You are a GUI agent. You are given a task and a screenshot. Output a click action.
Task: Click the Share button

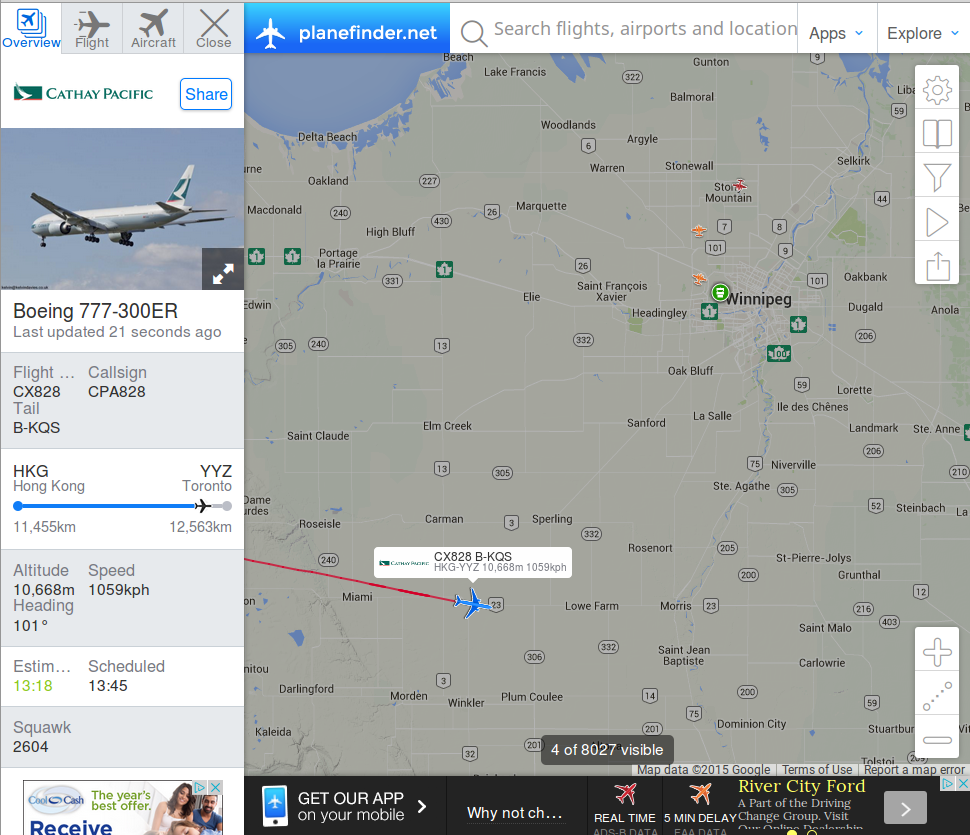[x=206, y=94]
